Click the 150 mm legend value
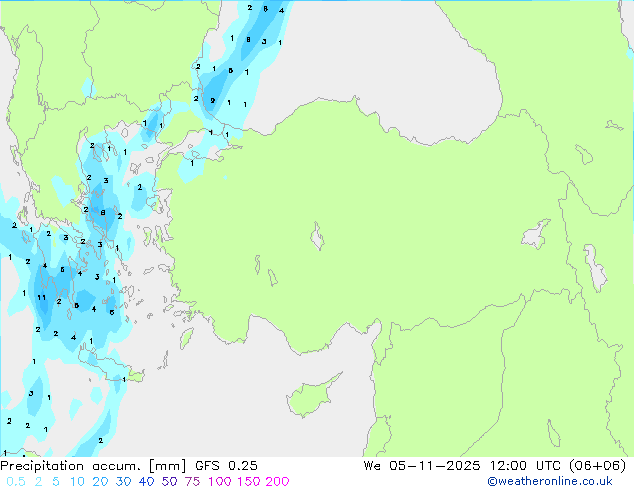The height and width of the screenshot is (490, 634). tap(248, 482)
